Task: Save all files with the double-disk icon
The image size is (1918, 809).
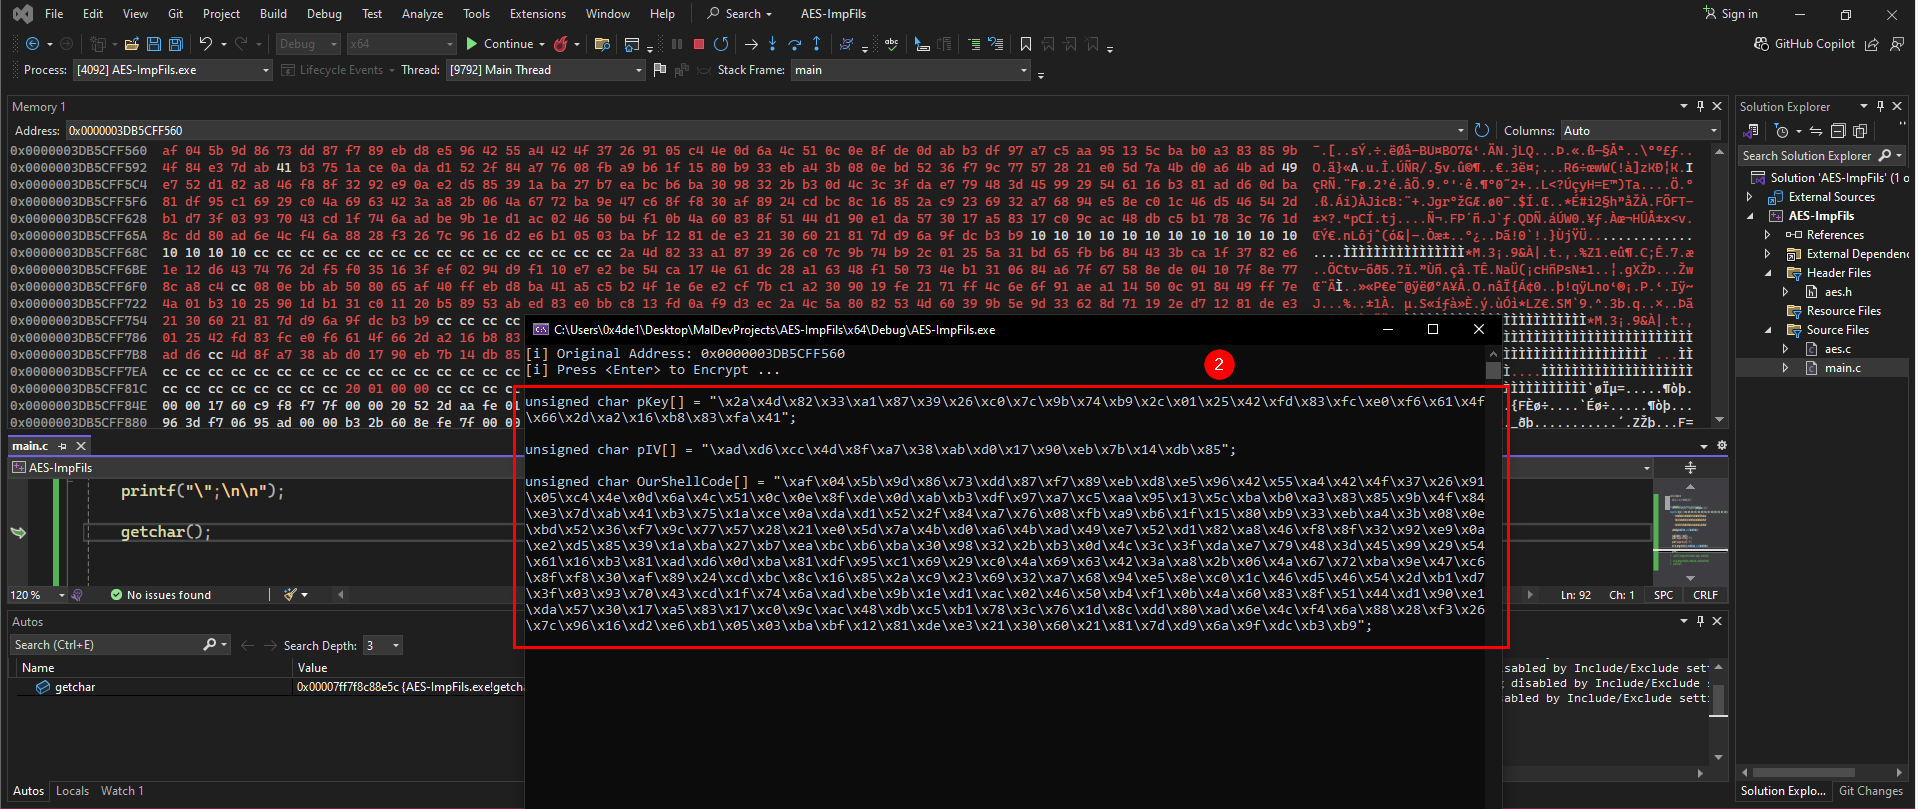Action: [x=176, y=44]
